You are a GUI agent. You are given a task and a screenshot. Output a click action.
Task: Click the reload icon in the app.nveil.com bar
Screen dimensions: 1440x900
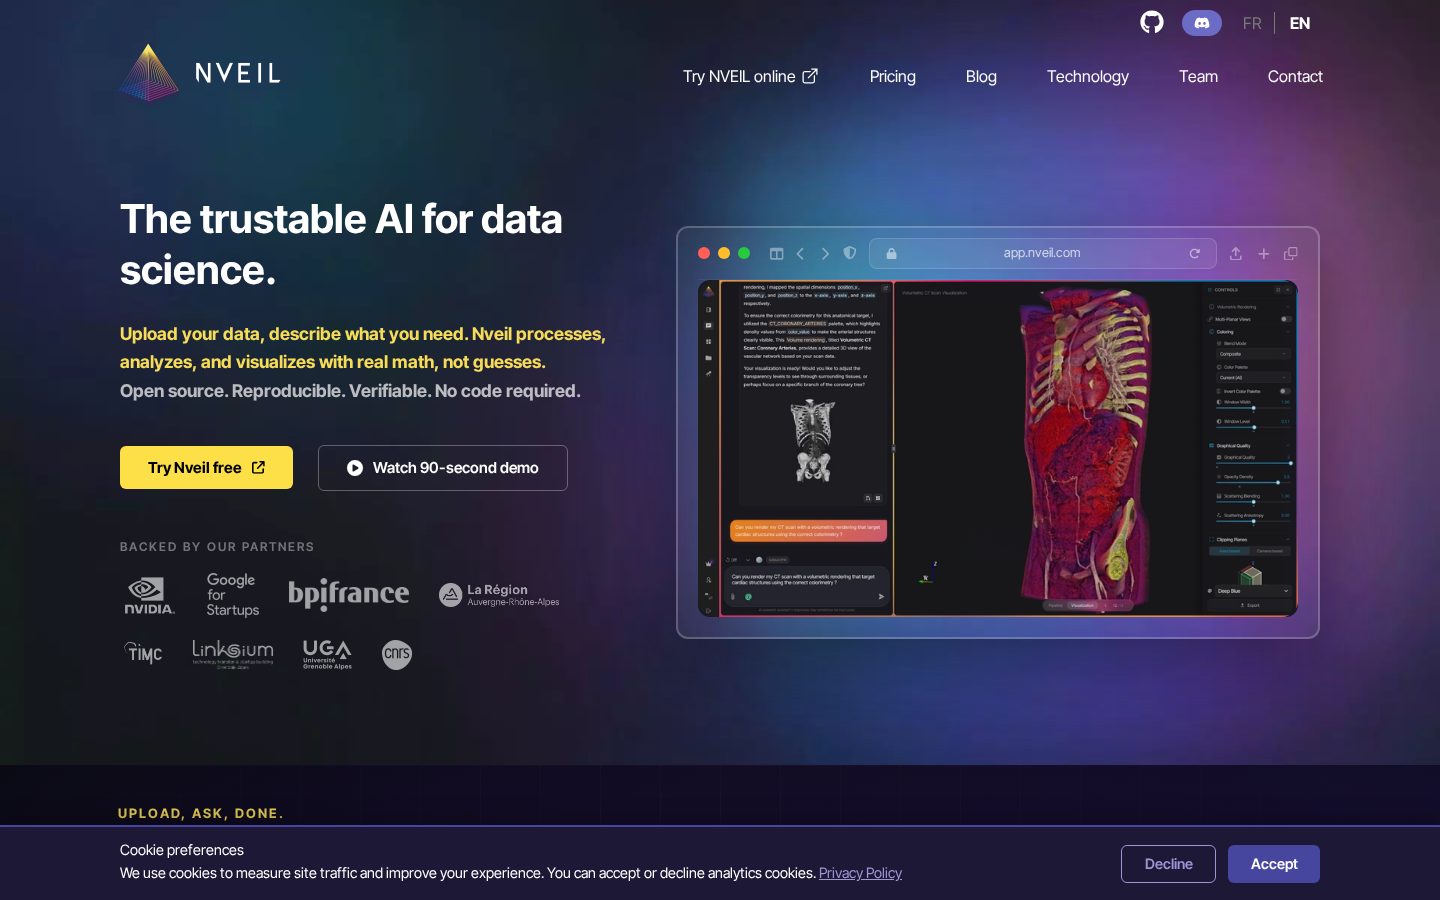[1194, 253]
